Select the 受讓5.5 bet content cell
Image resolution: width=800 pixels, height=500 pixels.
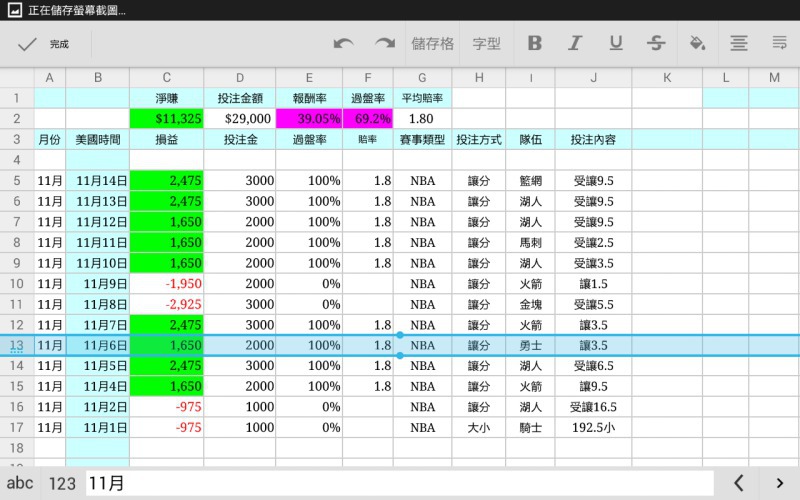coord(593,305)
